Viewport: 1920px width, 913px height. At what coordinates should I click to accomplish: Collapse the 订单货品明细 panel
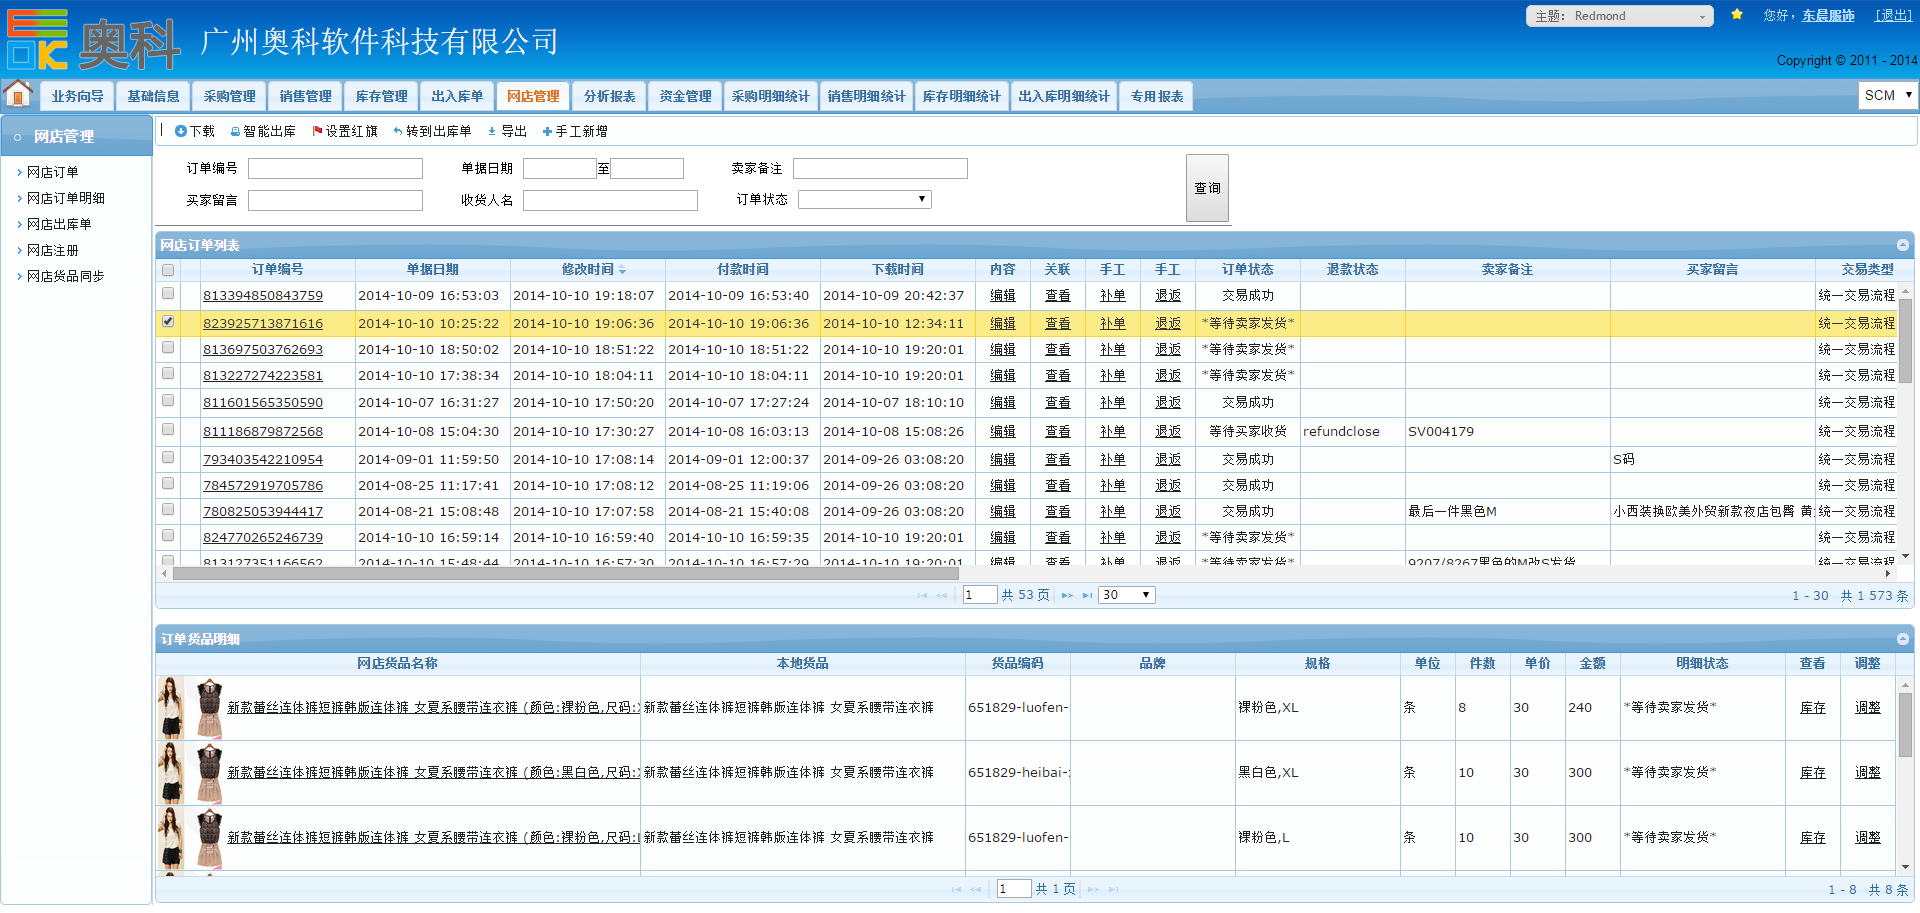point(1902,639)
